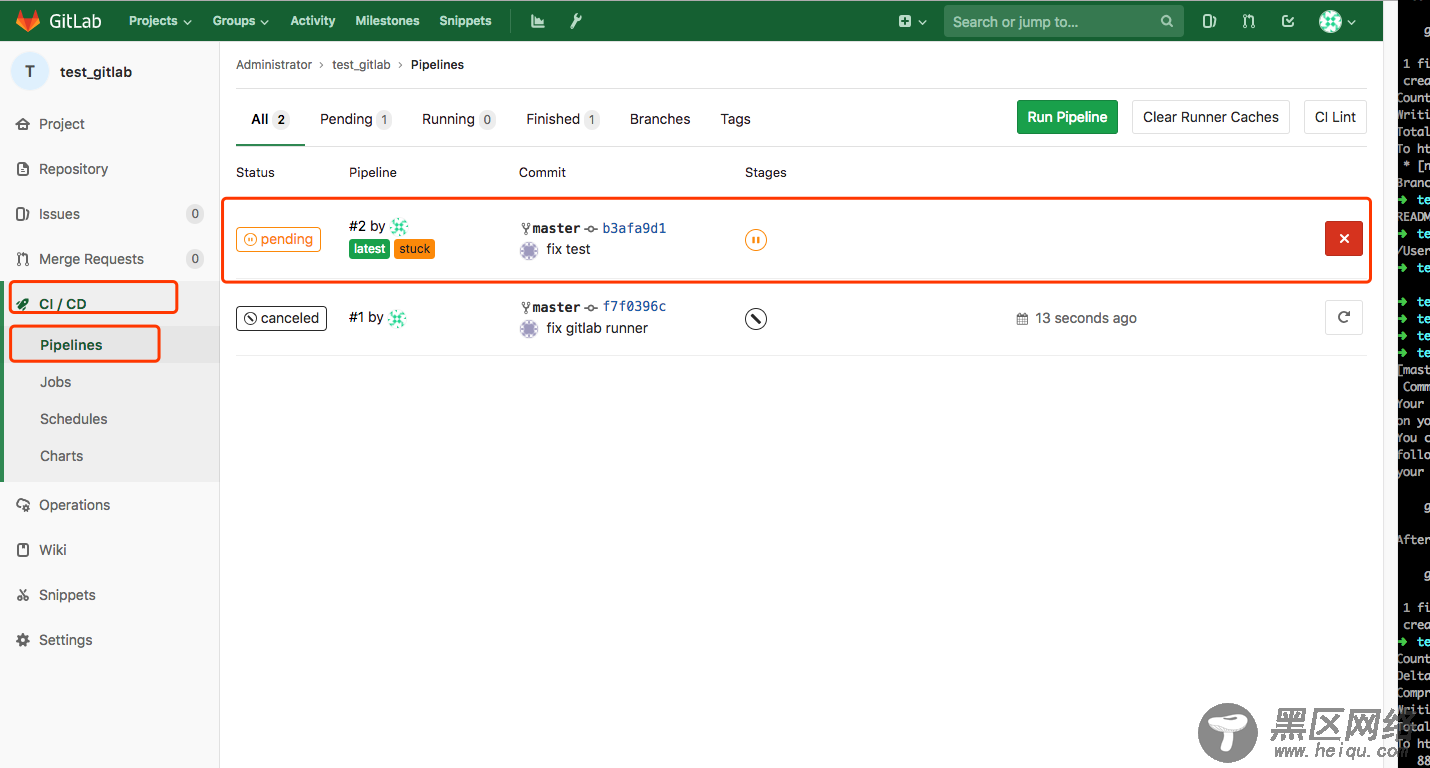This screenshot has width=1430, height=768.
Task: Click the test_gitlab breadcrumb
Action: coord(361,65)
